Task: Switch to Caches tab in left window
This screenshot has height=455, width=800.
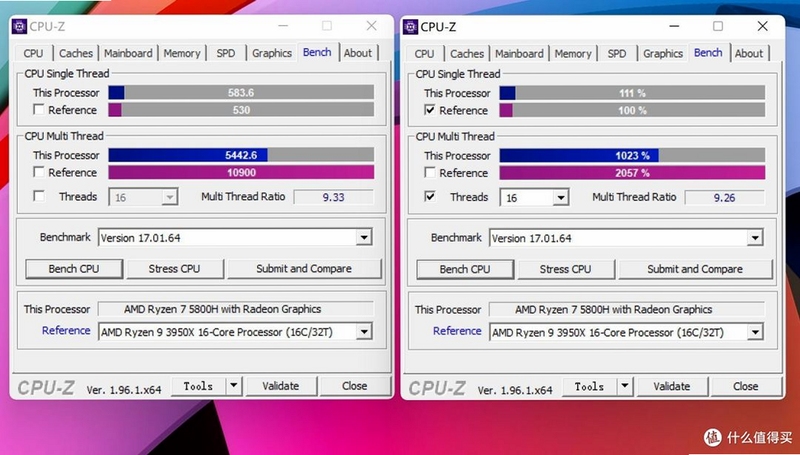Action: point(76,53)
